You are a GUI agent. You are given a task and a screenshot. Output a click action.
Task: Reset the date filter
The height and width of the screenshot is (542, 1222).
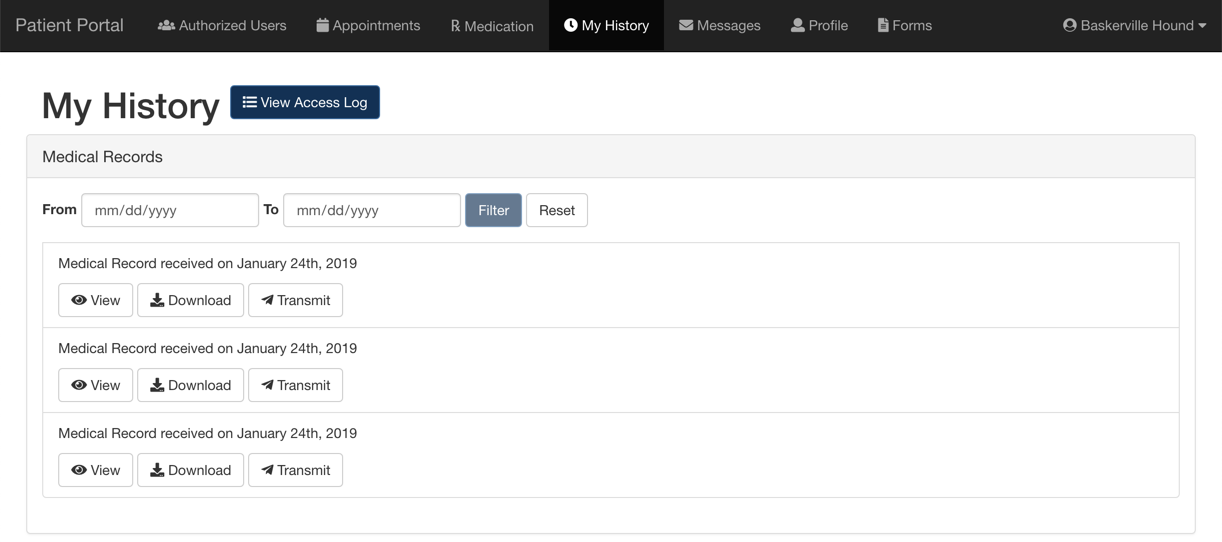point(557,210)
